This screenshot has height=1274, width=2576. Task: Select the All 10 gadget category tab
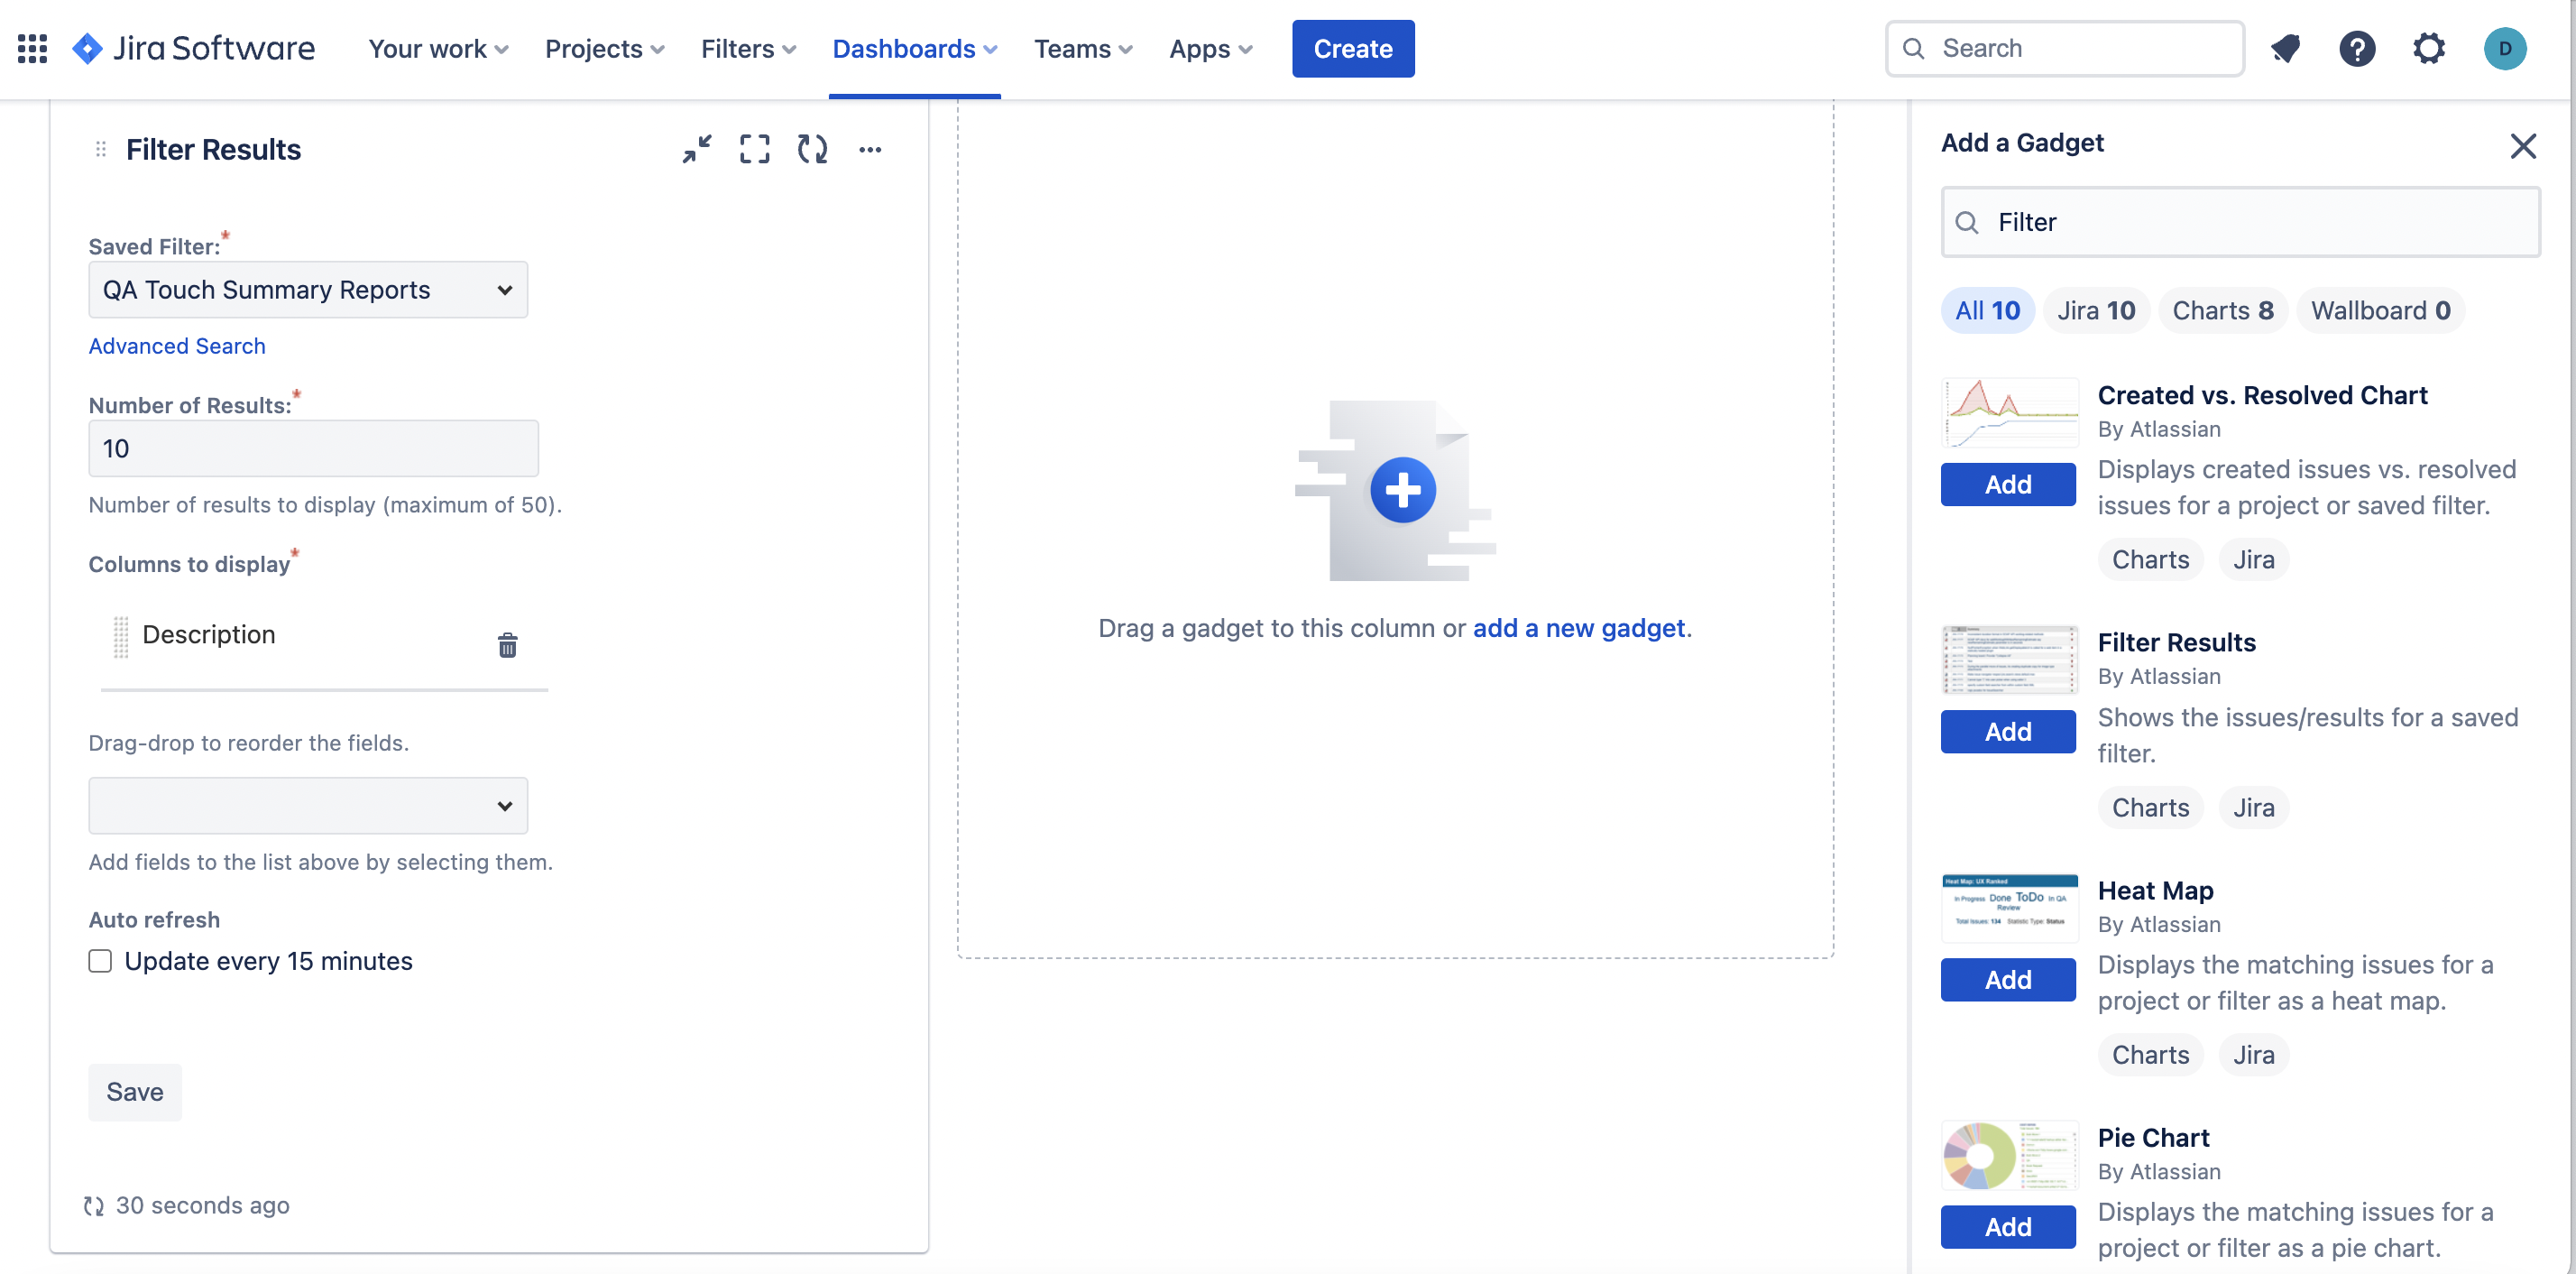(x=1987, y=311)
